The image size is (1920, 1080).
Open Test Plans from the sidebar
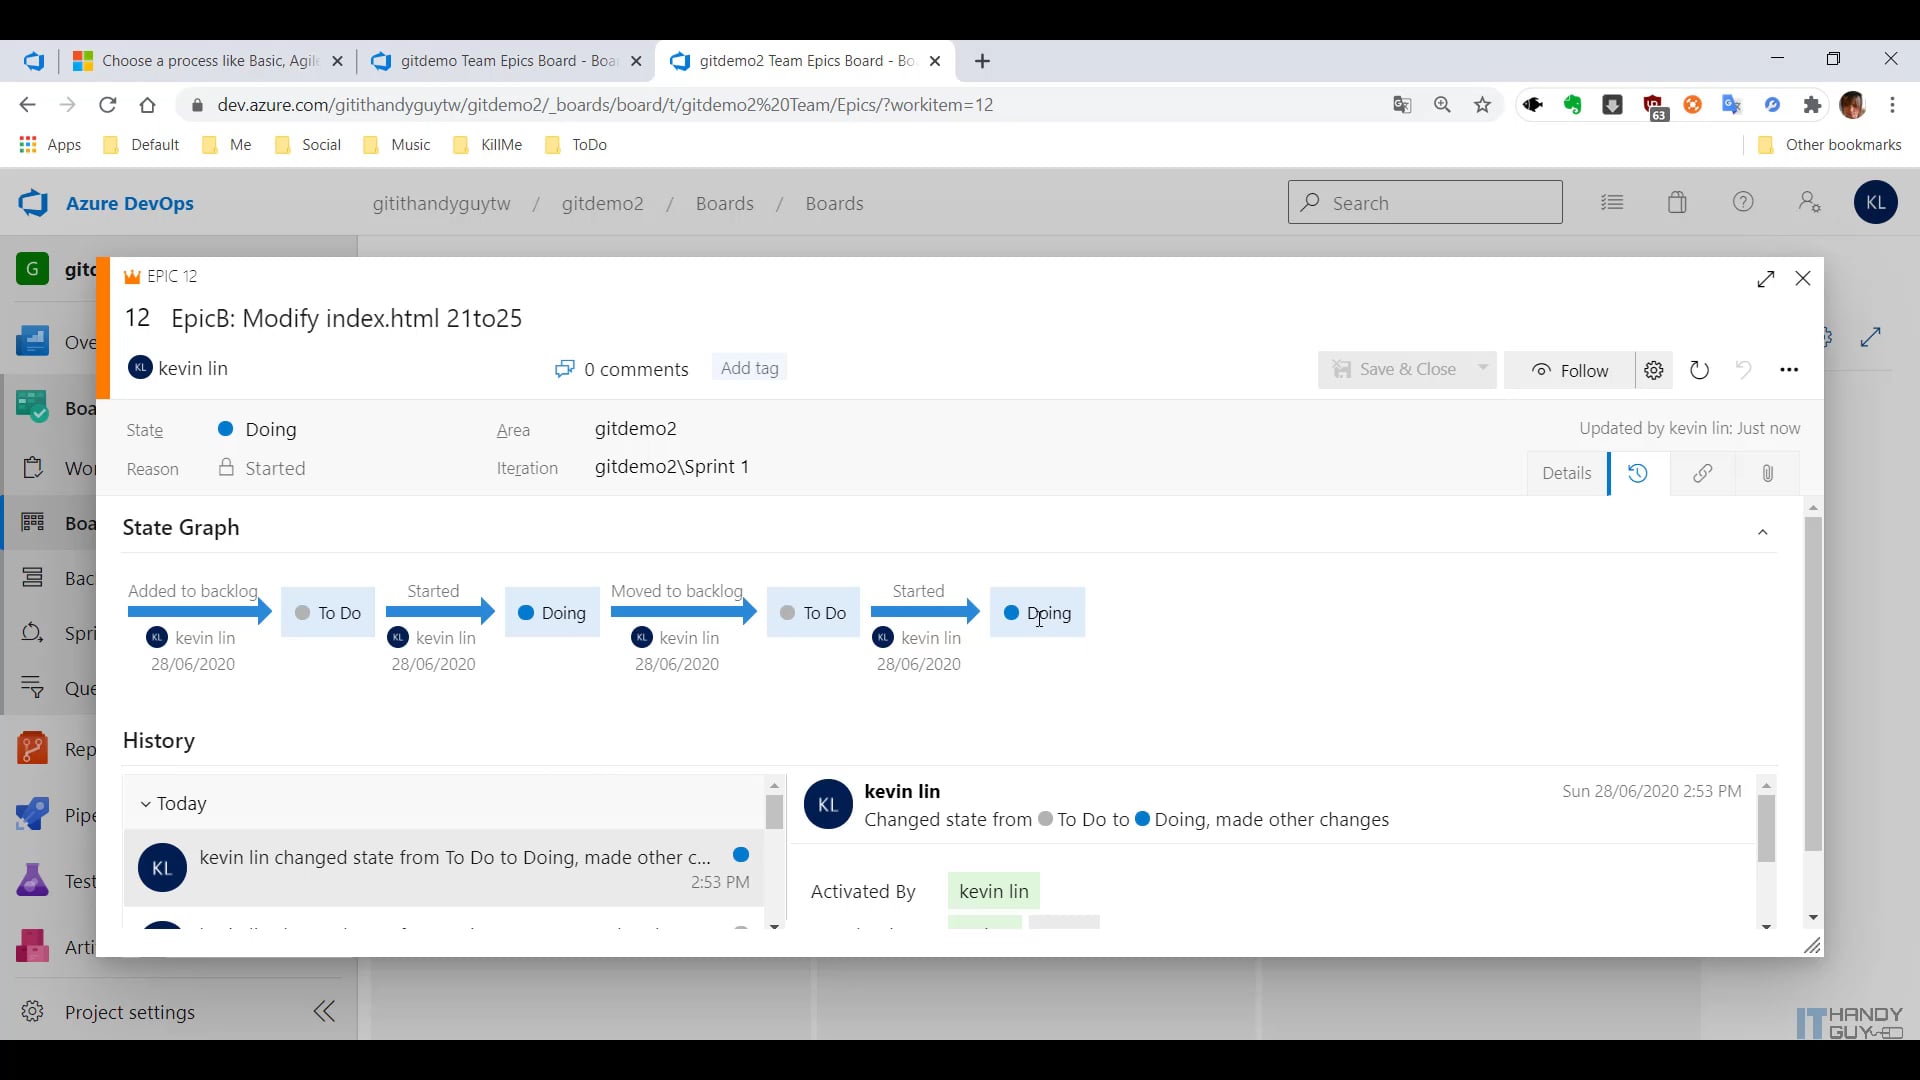33,880
